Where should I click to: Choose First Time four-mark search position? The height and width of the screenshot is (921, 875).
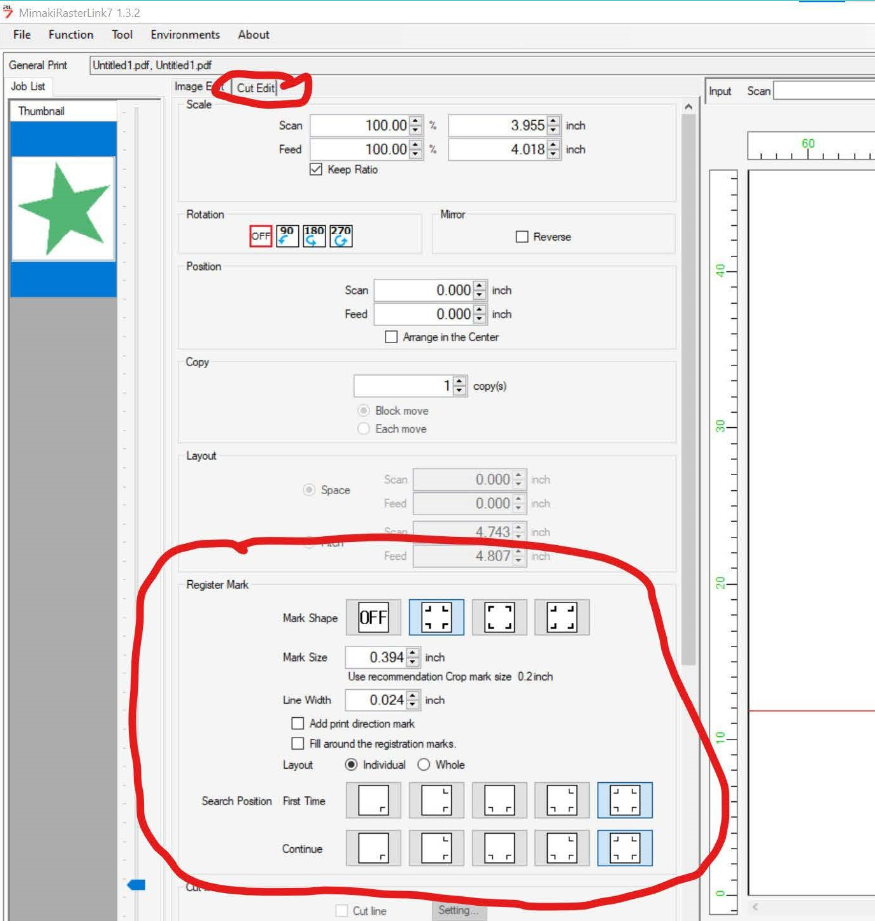[625, 800]
